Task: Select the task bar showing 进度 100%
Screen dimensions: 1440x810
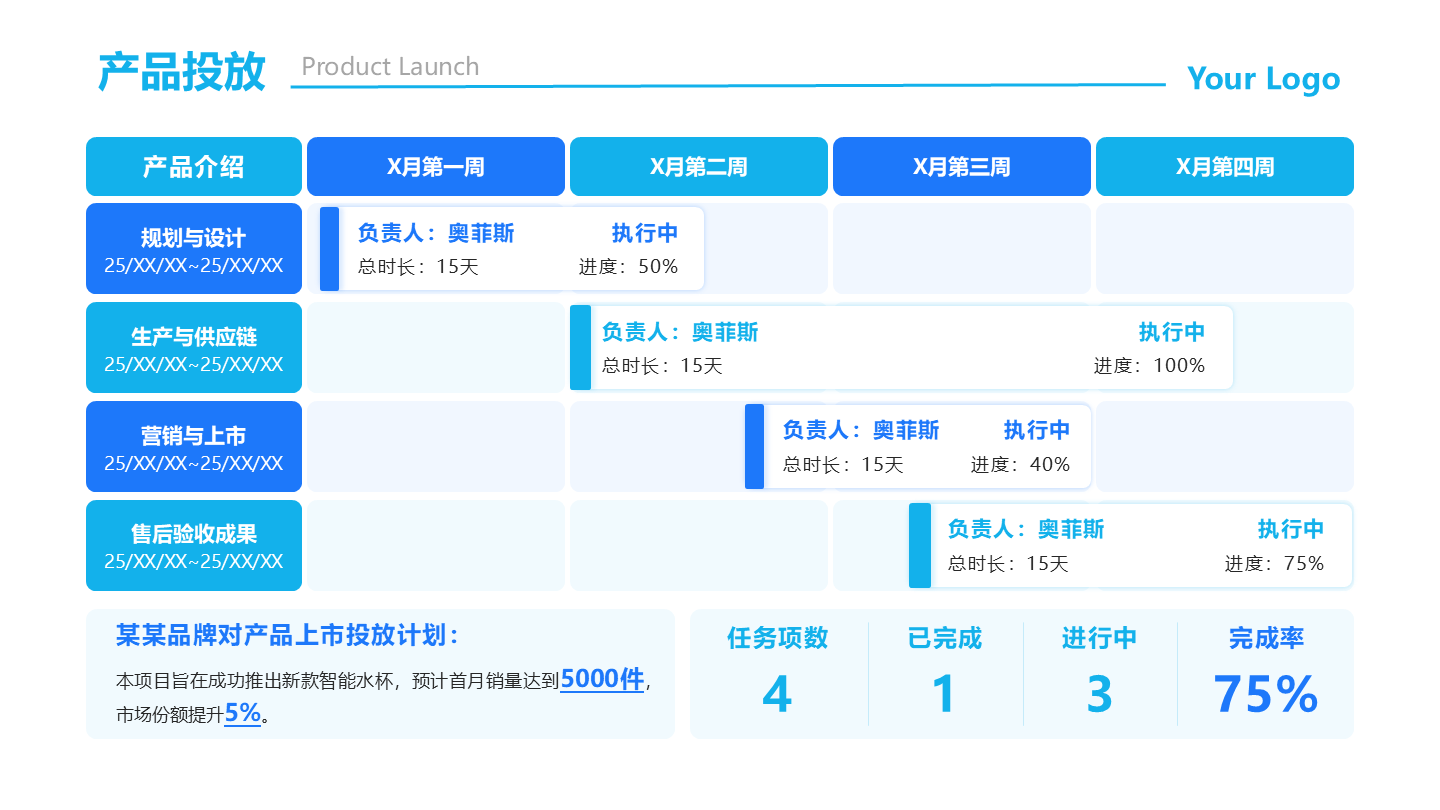Action: [x=901, y=348]
